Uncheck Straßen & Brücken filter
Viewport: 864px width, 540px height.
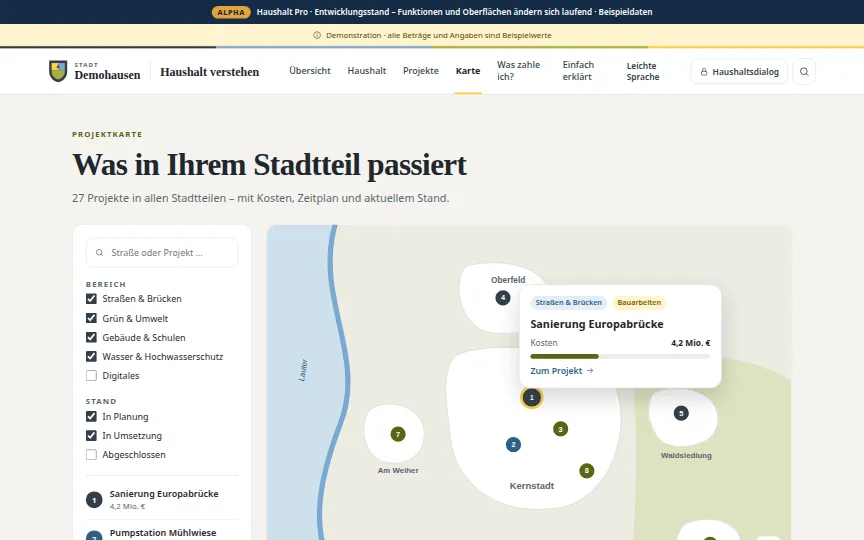(91, 299)
